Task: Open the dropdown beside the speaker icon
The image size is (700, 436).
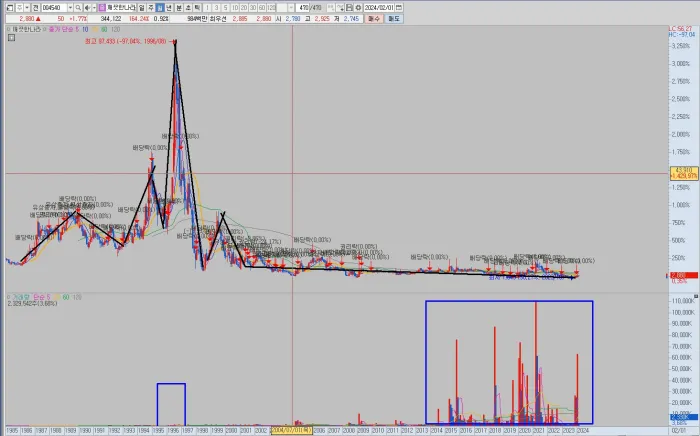Action: coord(94,8)
